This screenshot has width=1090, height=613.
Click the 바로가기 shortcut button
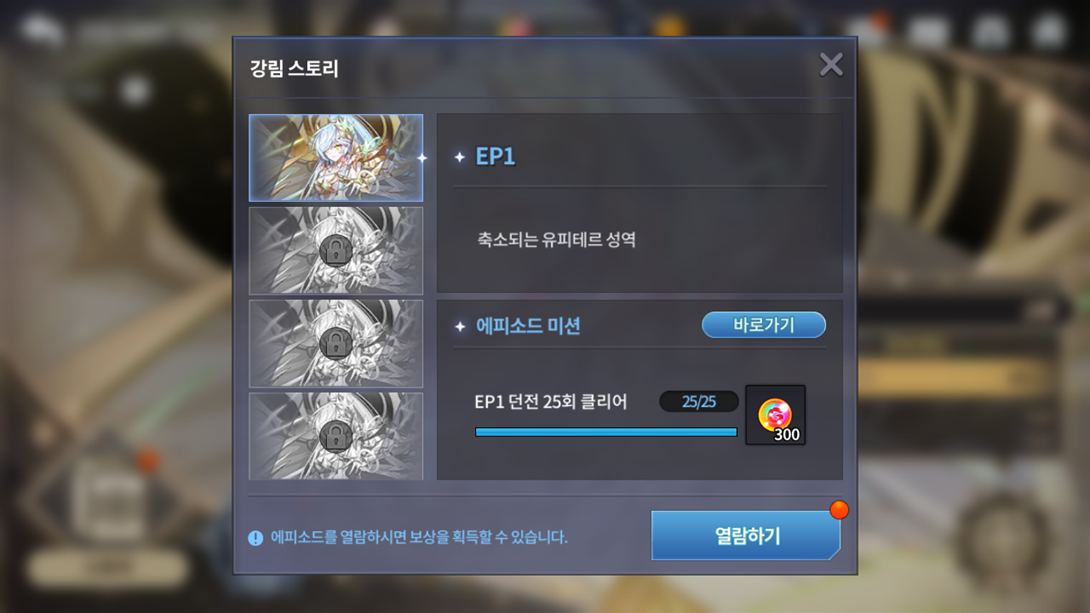pos(763,325)
